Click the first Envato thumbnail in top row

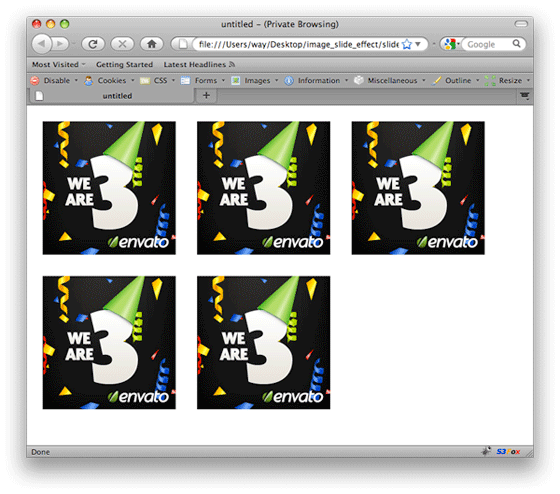coord(109,188)
